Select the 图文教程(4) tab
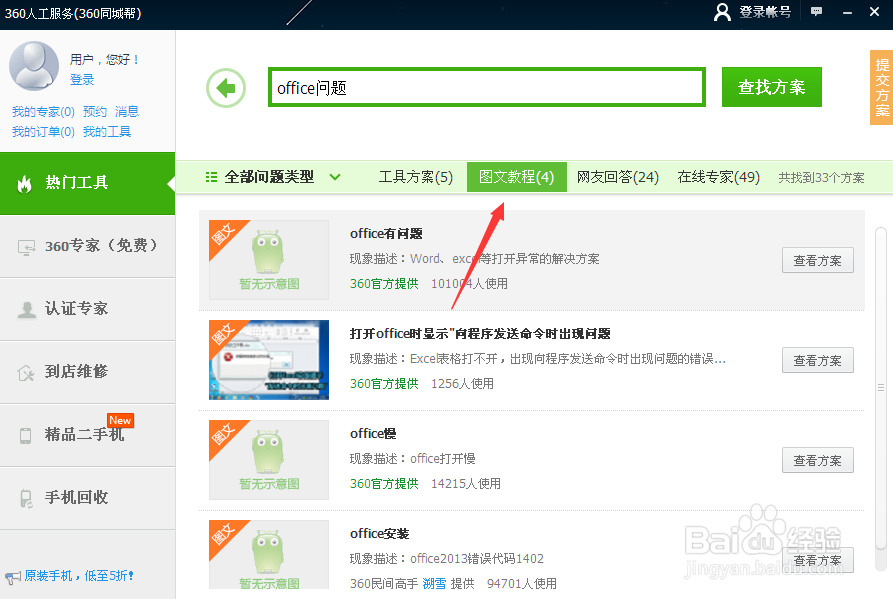This screenshot has height=599, width=893. 517,177
